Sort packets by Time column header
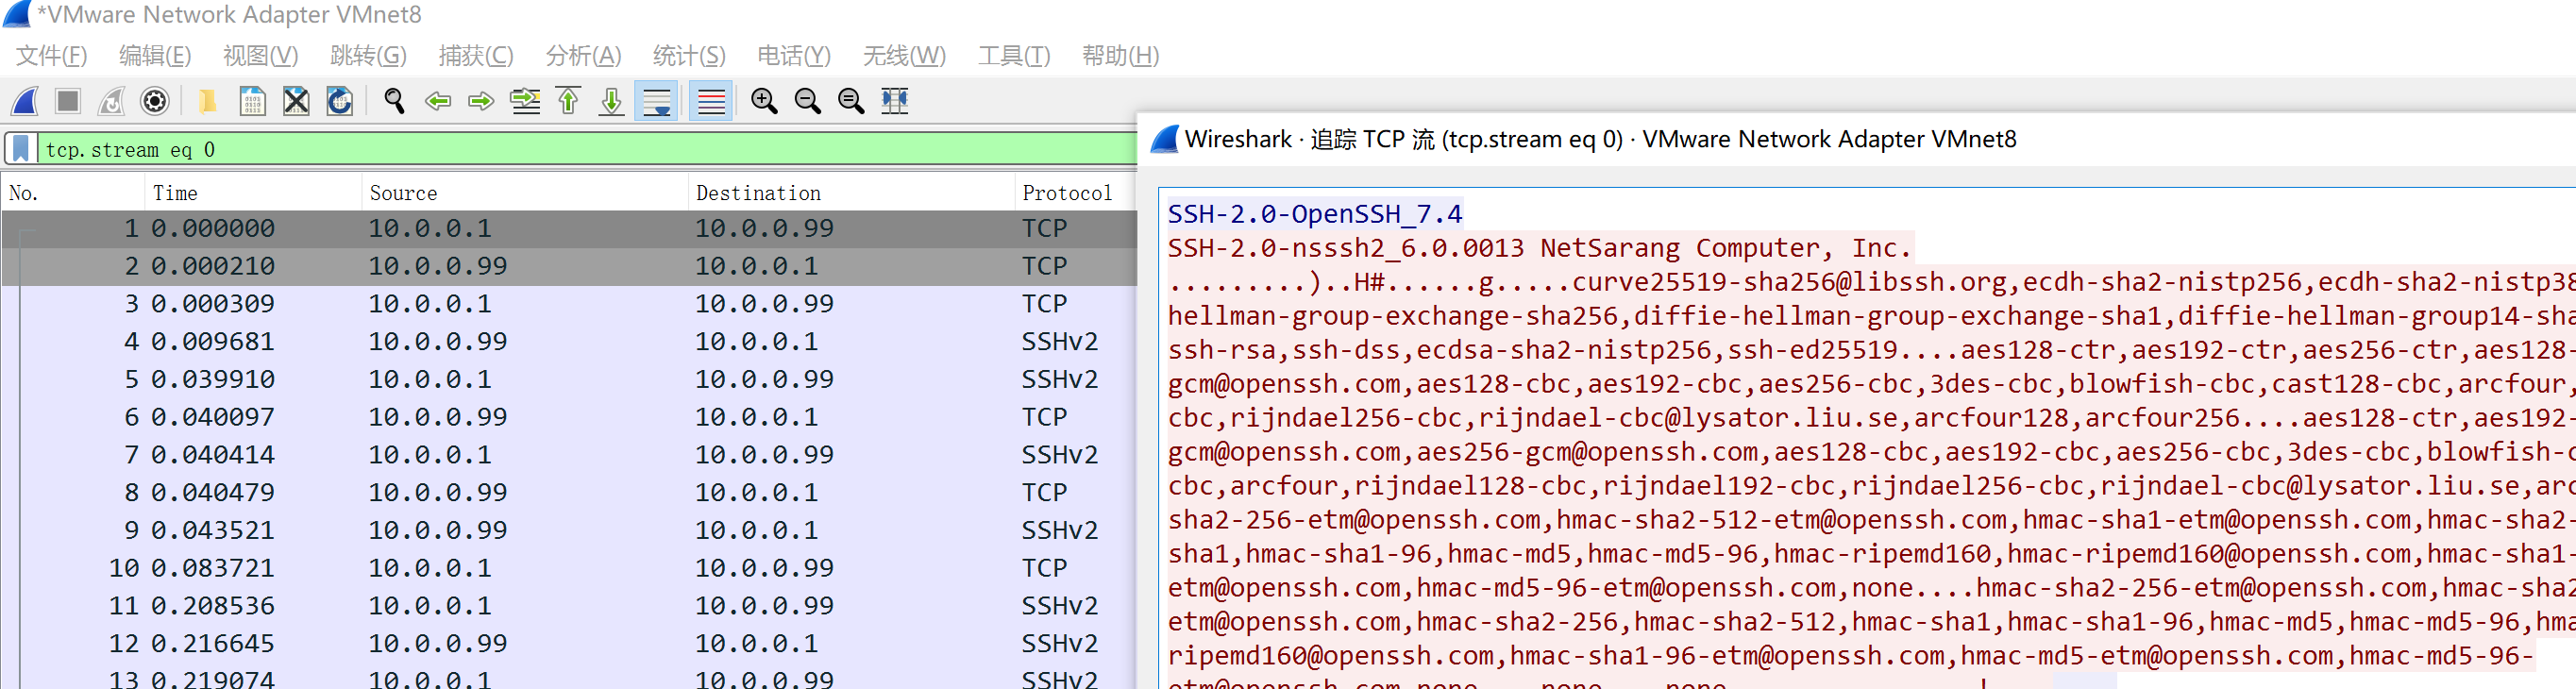 pos(253,193)
